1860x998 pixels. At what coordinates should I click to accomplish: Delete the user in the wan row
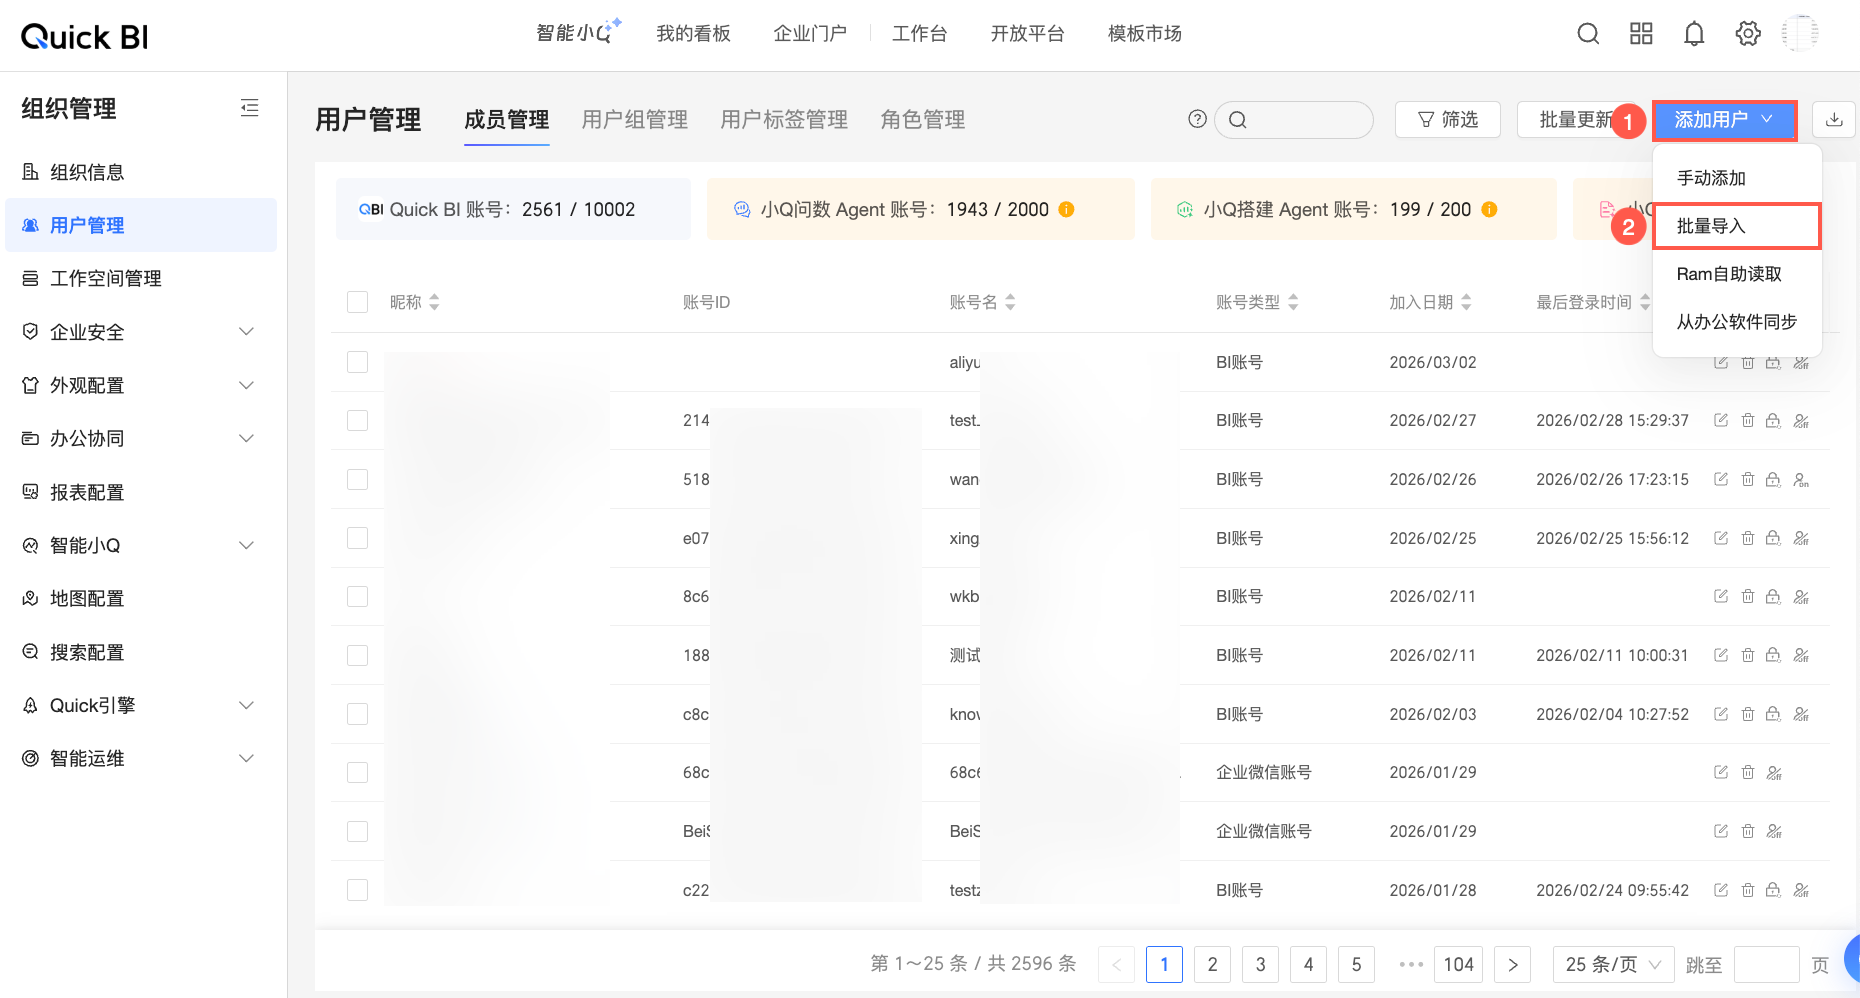1748,480
